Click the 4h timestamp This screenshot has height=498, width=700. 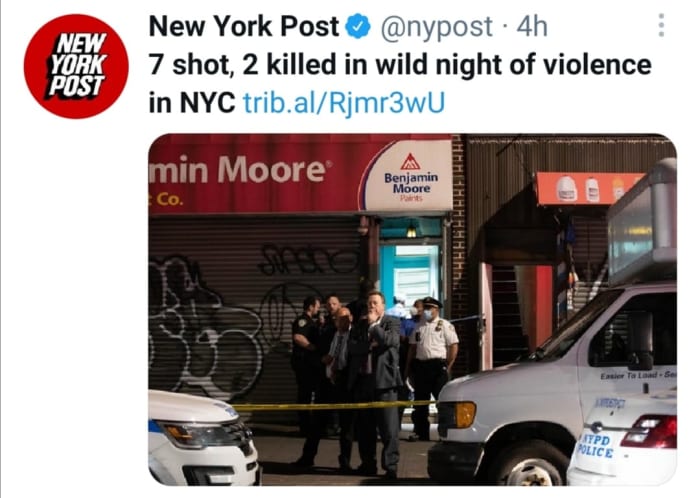coord(532,26)
